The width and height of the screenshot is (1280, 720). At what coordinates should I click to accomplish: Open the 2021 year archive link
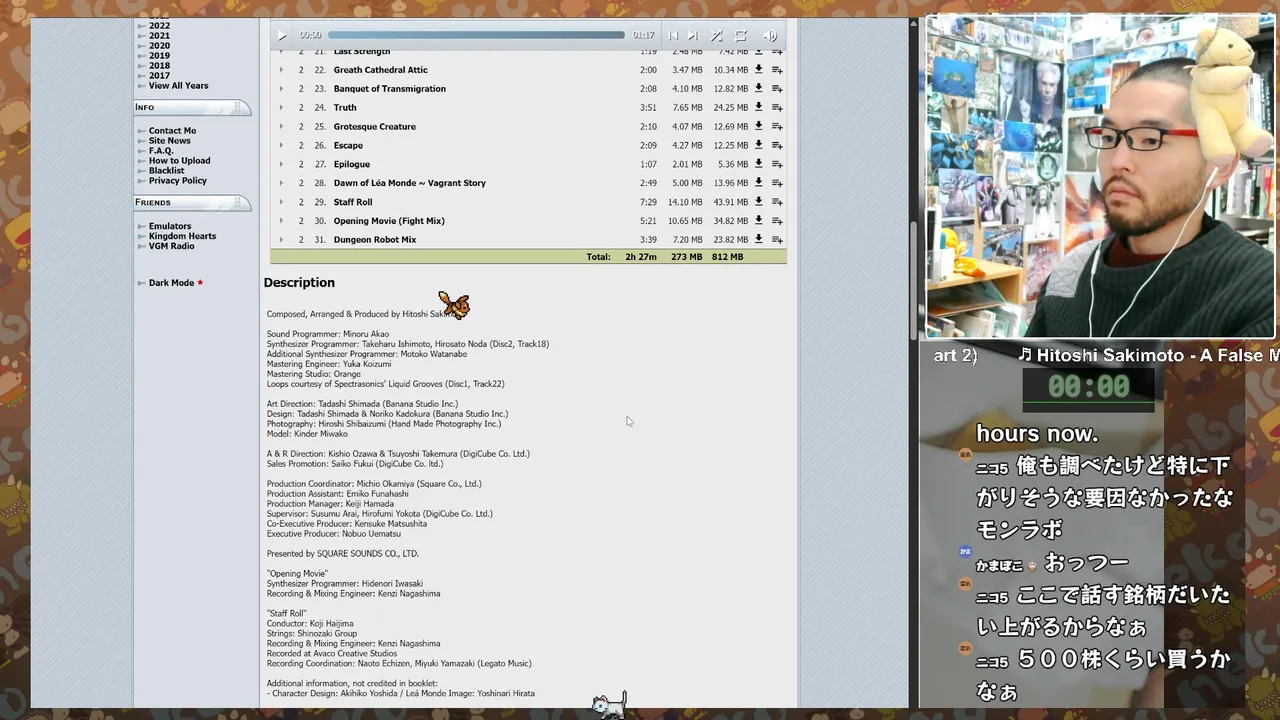click(159, 36)
